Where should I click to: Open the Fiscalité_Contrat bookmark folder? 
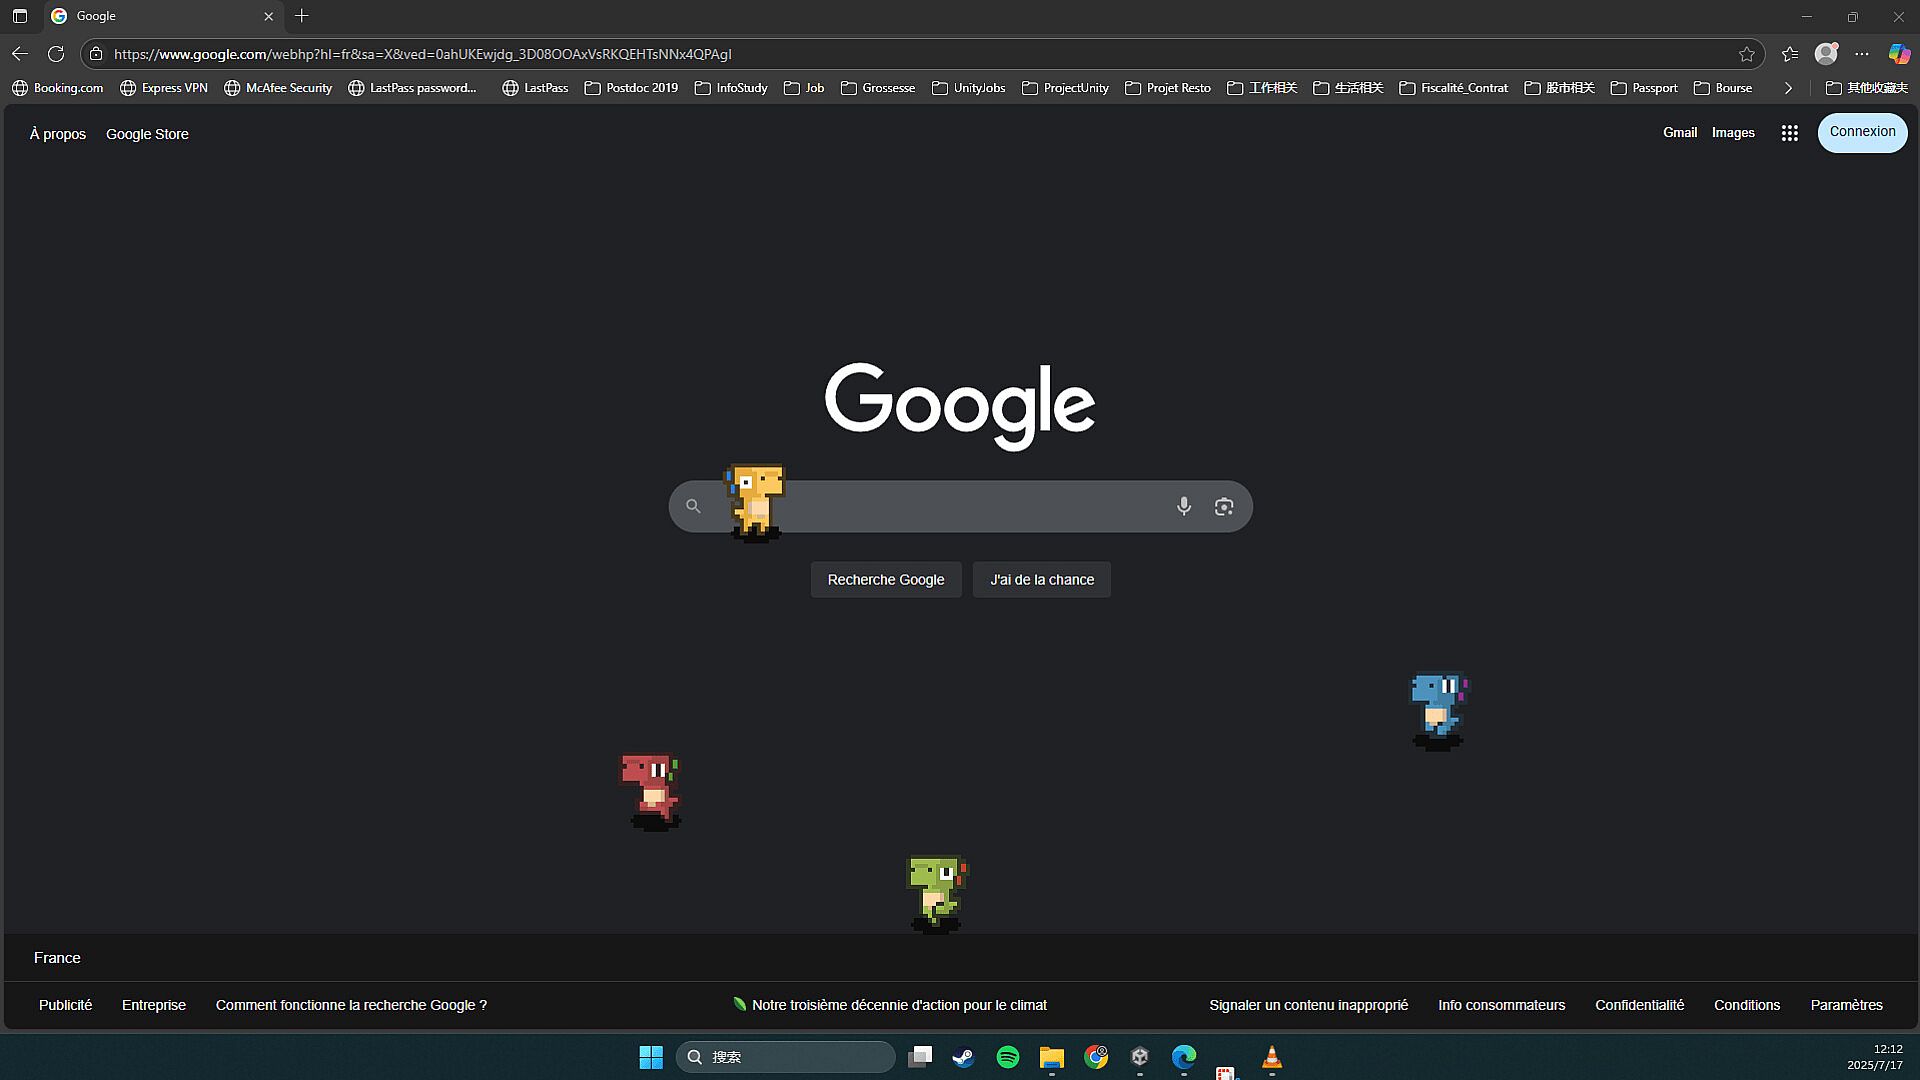(1453, 88)
